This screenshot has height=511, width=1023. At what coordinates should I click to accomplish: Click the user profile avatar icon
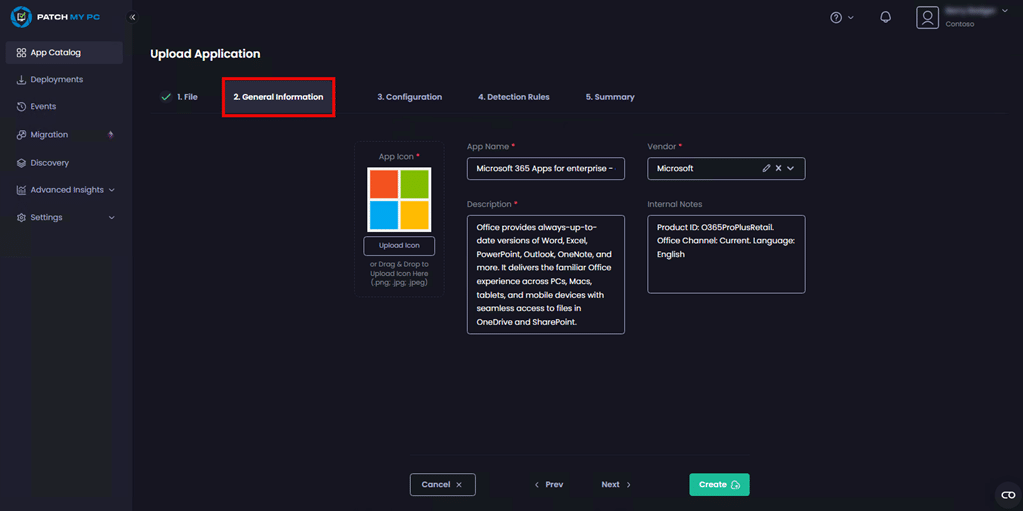[928, 17]
